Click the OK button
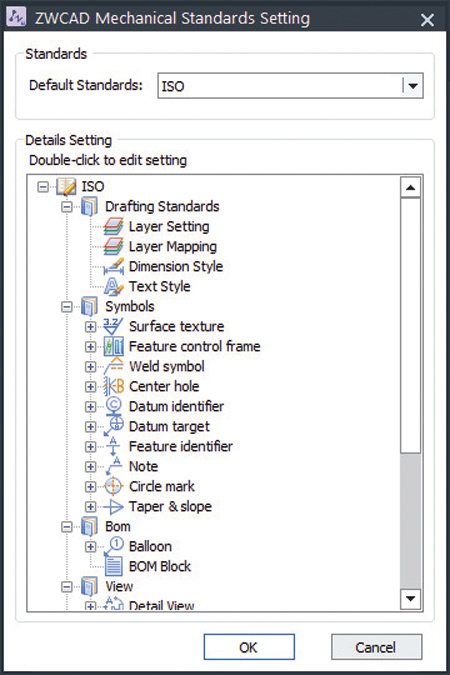 click(x=249, y=647)
